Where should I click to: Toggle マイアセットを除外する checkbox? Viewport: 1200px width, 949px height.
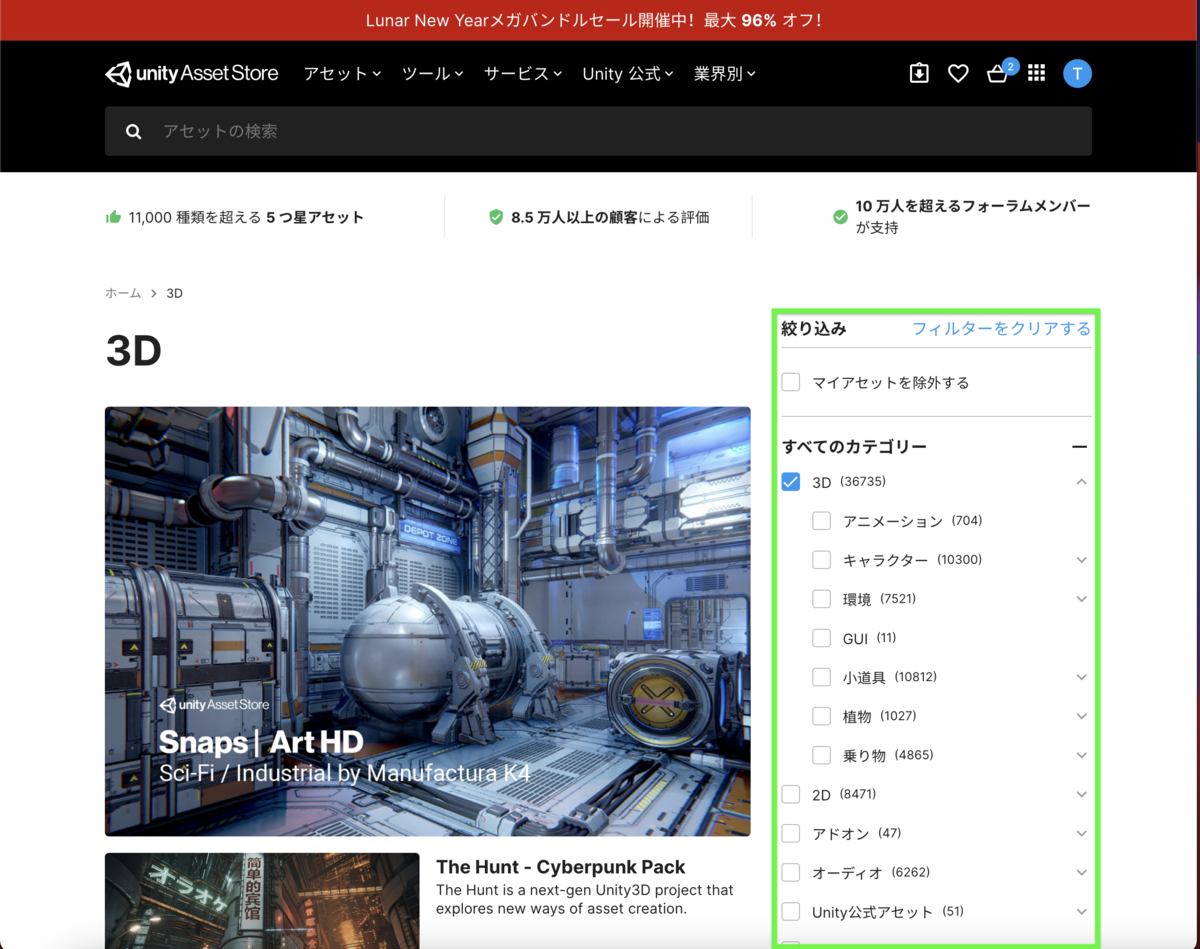(791, 382)
